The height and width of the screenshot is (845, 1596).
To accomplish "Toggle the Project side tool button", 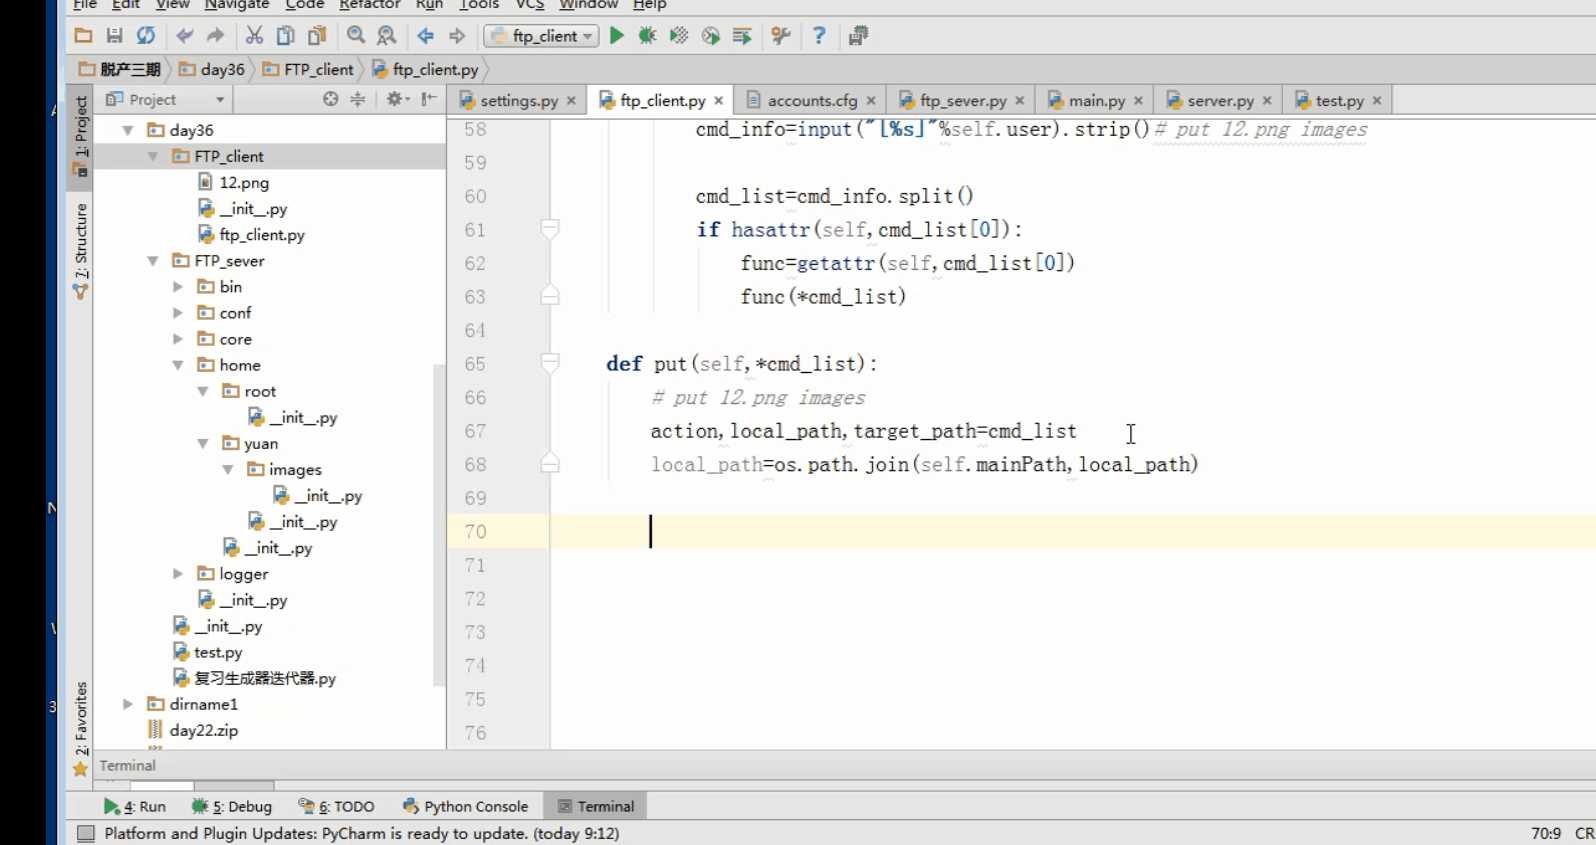I will coord(80,136).
